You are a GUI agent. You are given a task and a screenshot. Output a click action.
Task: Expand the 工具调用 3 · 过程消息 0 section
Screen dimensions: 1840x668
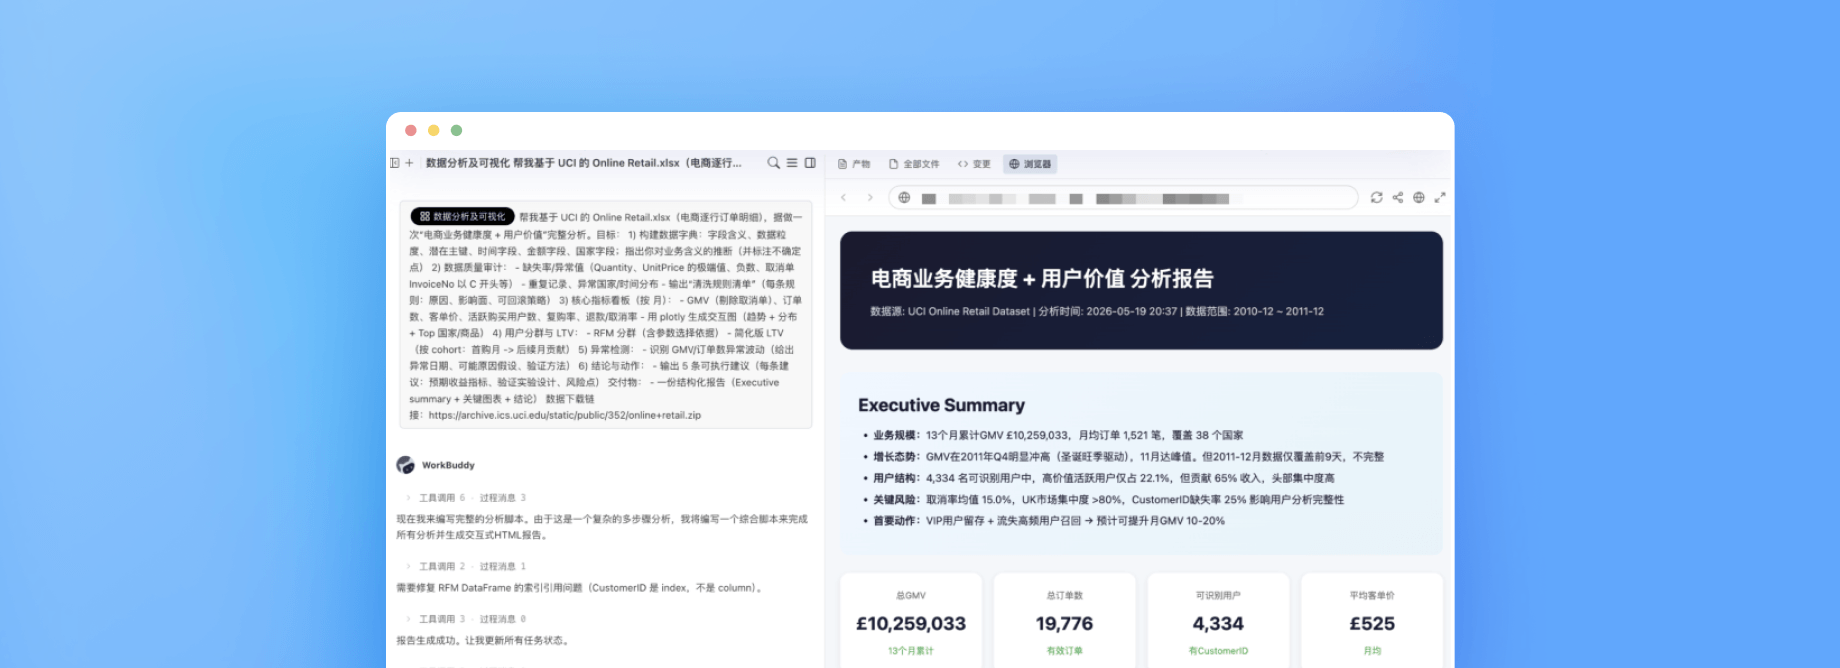pyautogui.click(x=466, y=620)
